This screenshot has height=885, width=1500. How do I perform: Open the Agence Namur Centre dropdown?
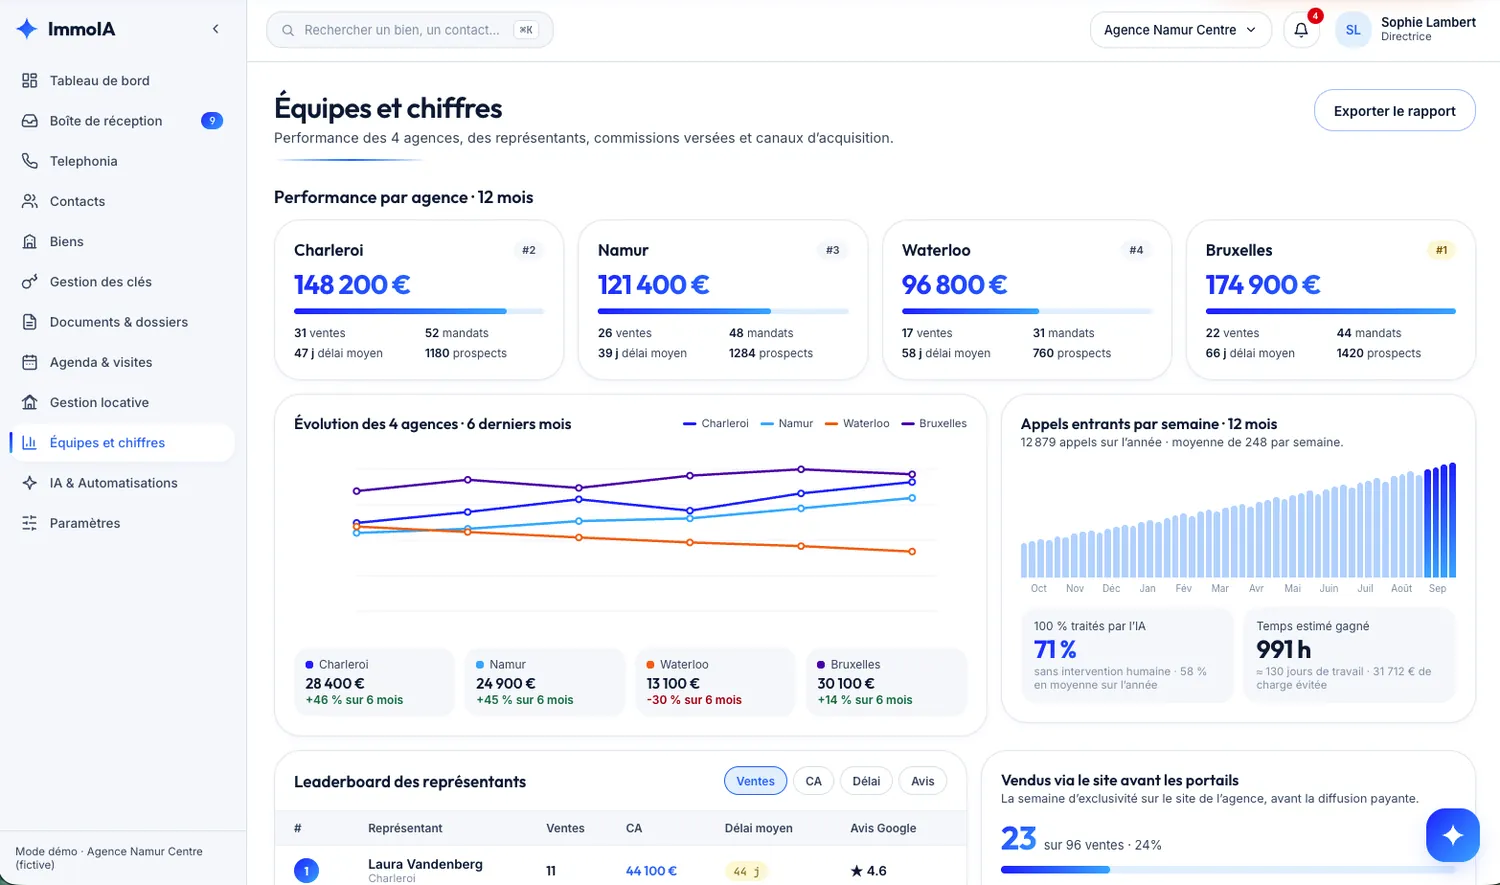coord(1180,30)
